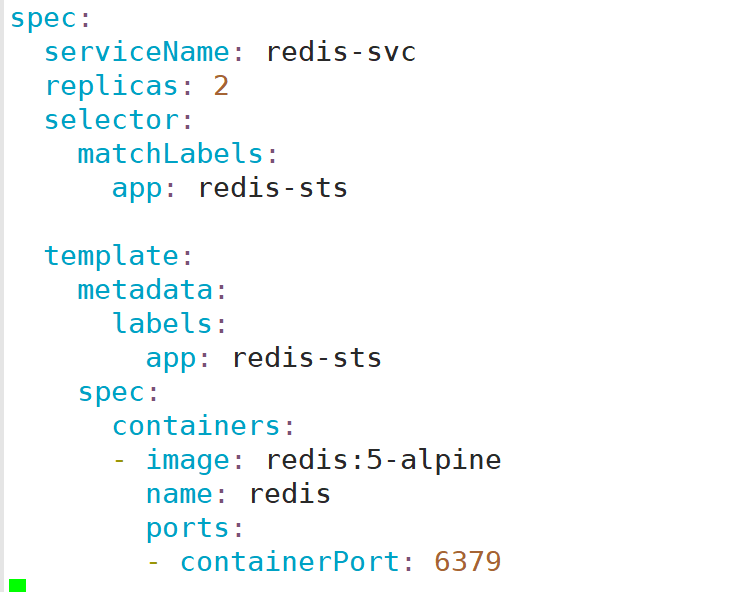
Task: Click the 'name' key
Action: 179,495
